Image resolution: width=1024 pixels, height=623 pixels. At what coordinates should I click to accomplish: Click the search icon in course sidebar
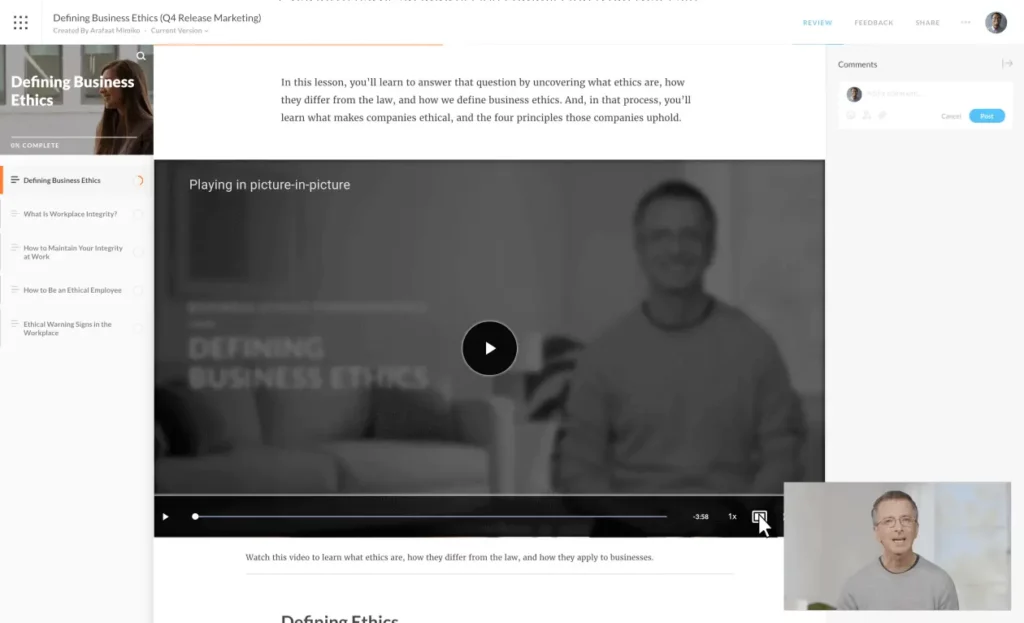point(141,56)
